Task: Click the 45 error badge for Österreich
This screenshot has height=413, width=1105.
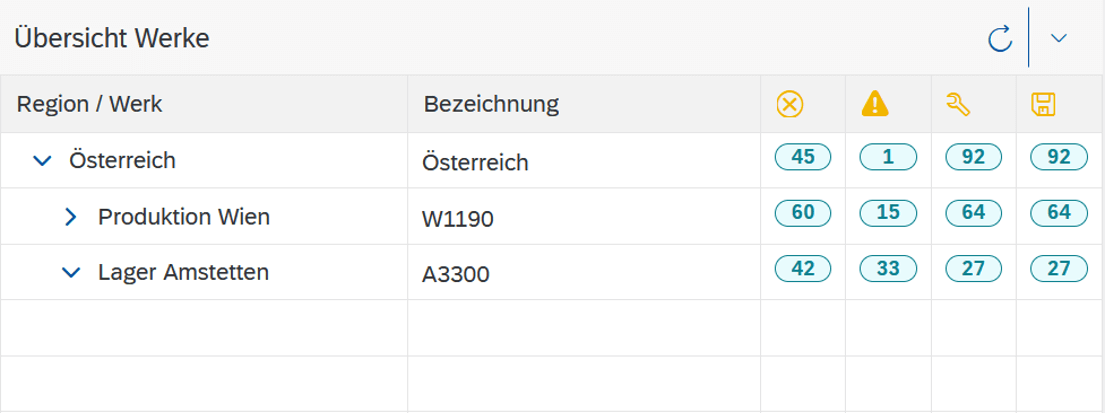Action: coord(803,157)
